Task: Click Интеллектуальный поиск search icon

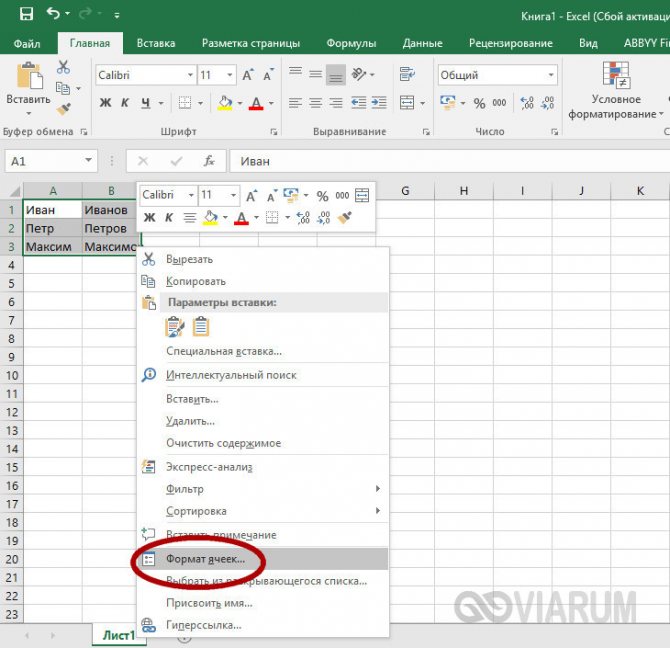Action: click(x=149, y=375)
